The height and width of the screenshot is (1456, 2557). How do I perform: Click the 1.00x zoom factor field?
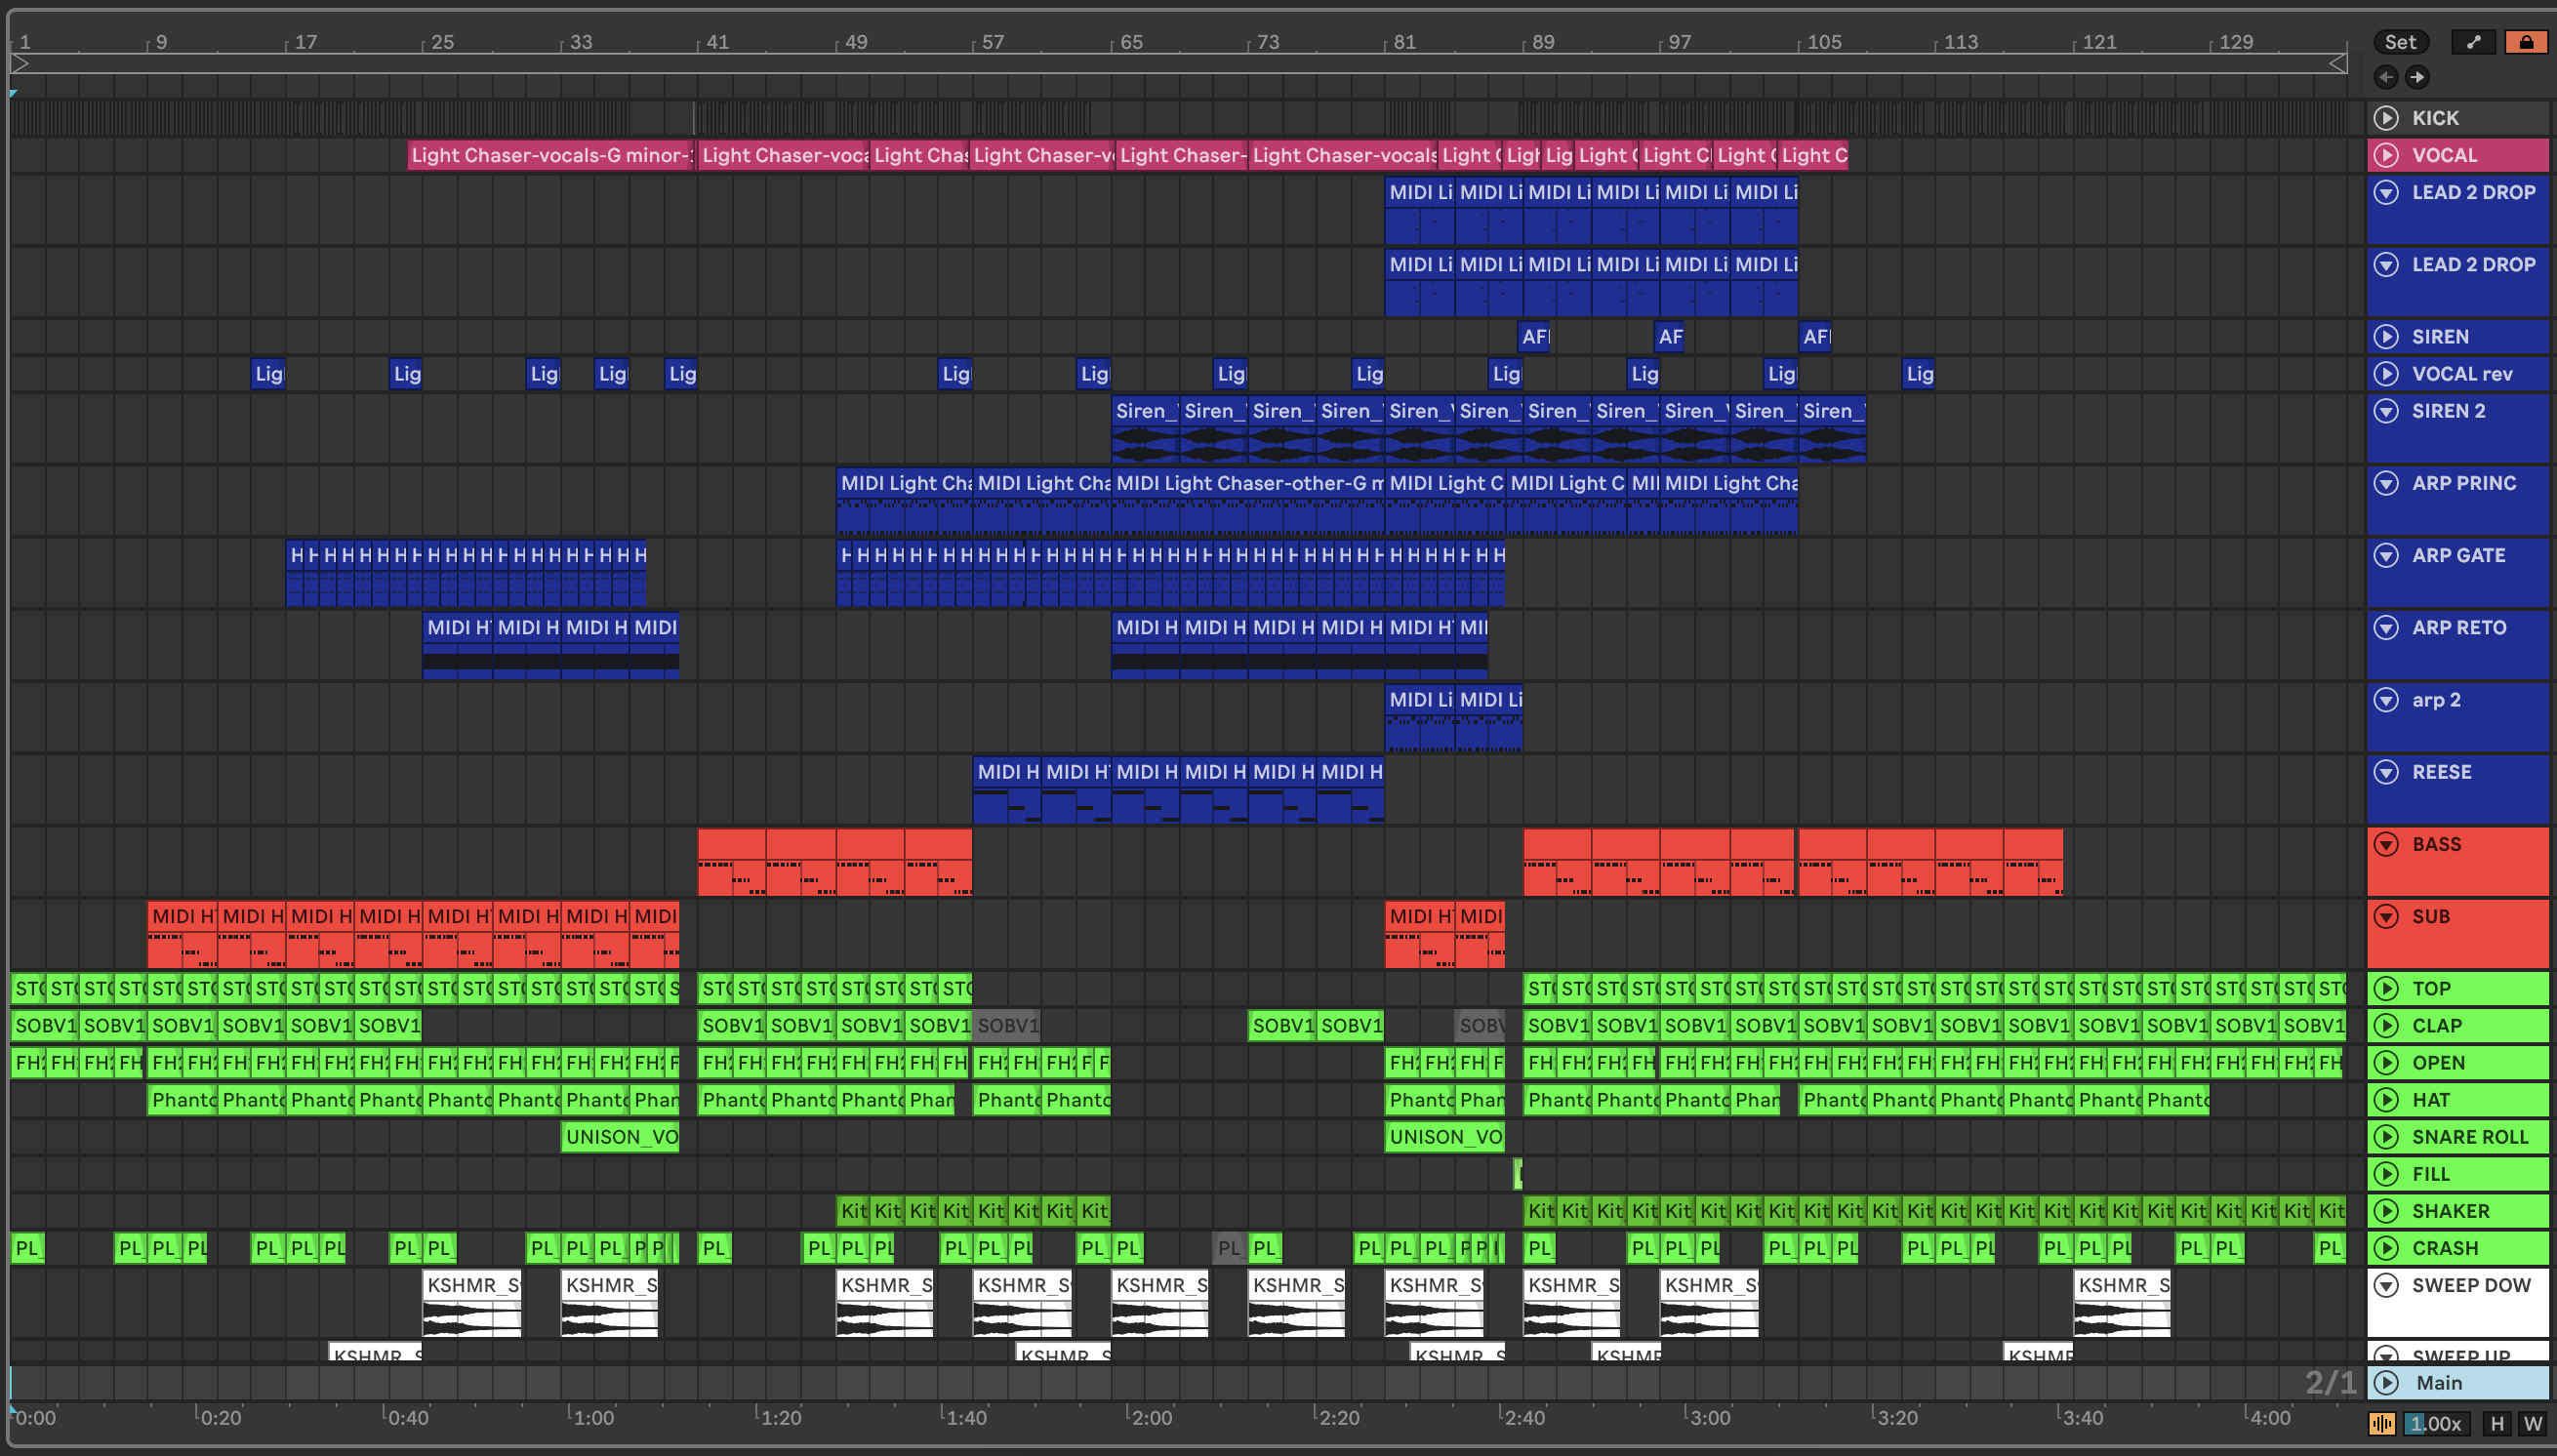pyautogui.click(x=2436, y=1423)
